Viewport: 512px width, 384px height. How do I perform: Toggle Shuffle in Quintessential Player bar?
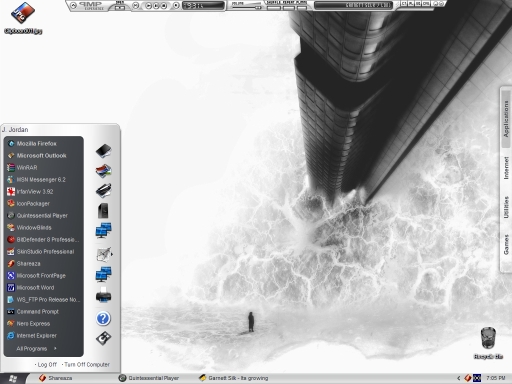[x=274, y=7]
